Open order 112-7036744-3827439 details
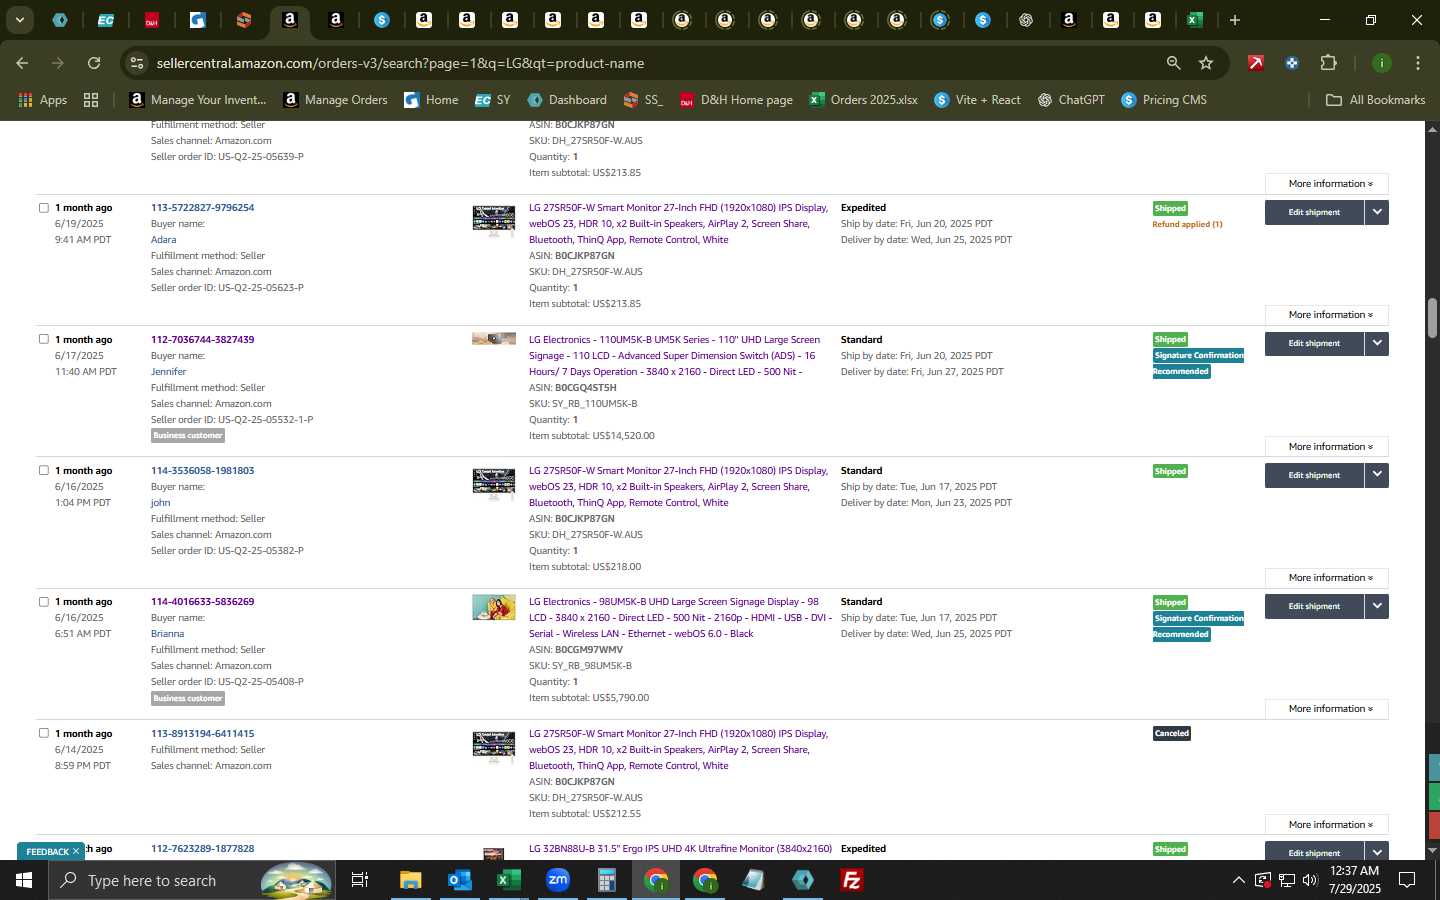Screen dimensions: 1440x900 (x=202, y=340)
